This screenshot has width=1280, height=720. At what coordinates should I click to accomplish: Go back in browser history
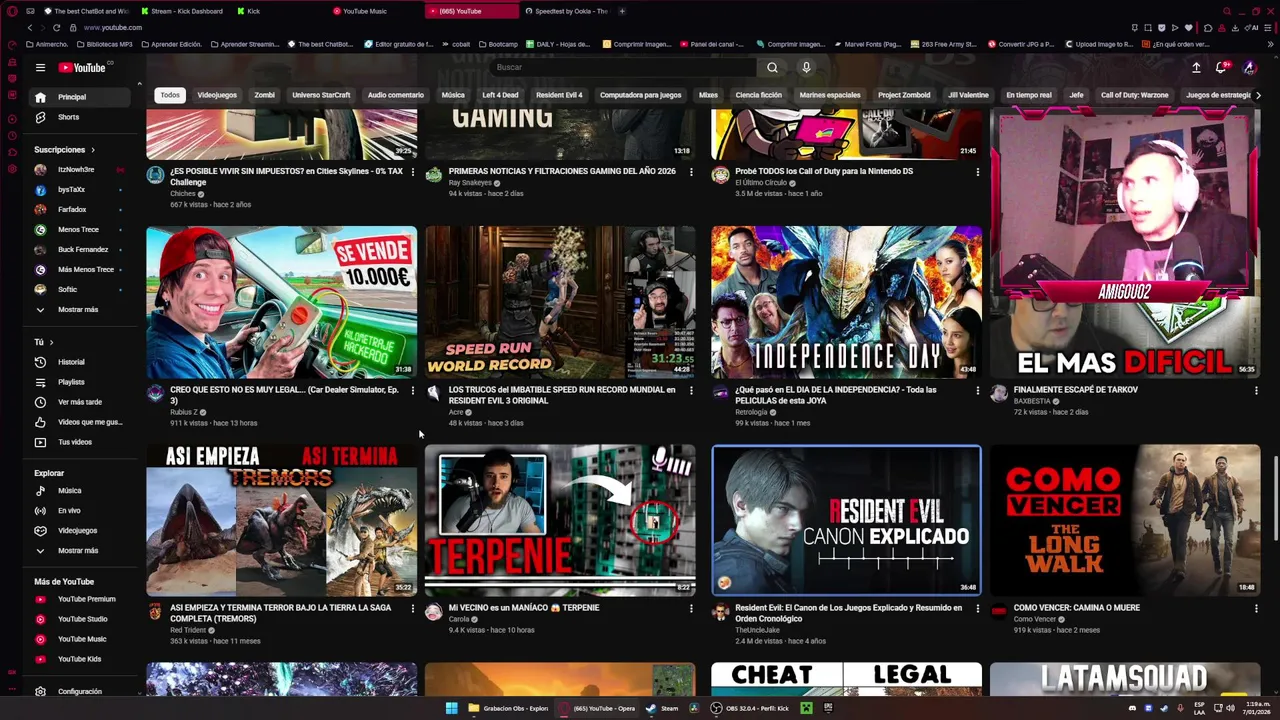tap(30, 27)
